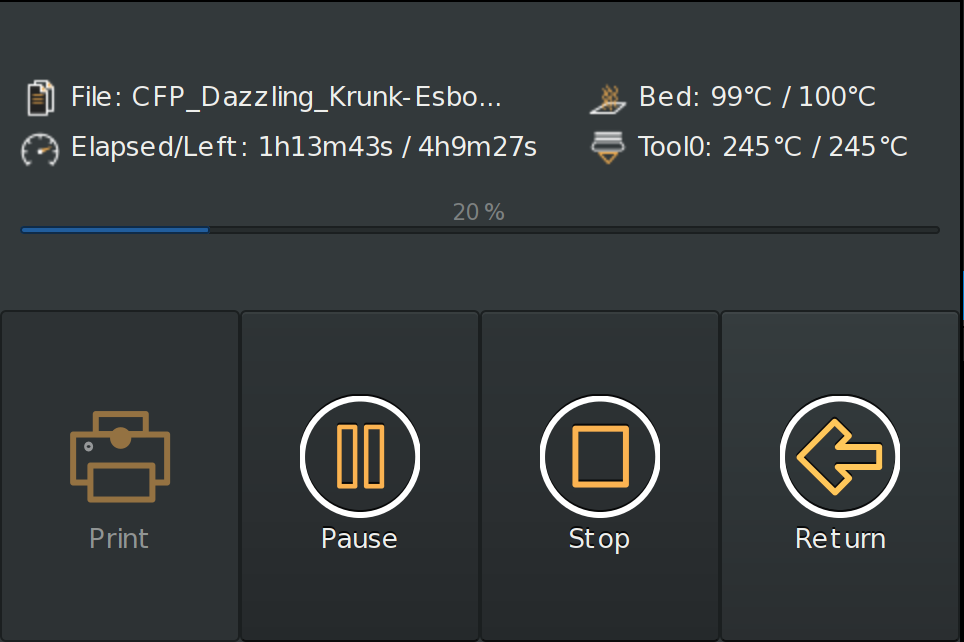Tap the Pause label text
The height and width of the screenshot is (642, 964).
click(359, 538)
